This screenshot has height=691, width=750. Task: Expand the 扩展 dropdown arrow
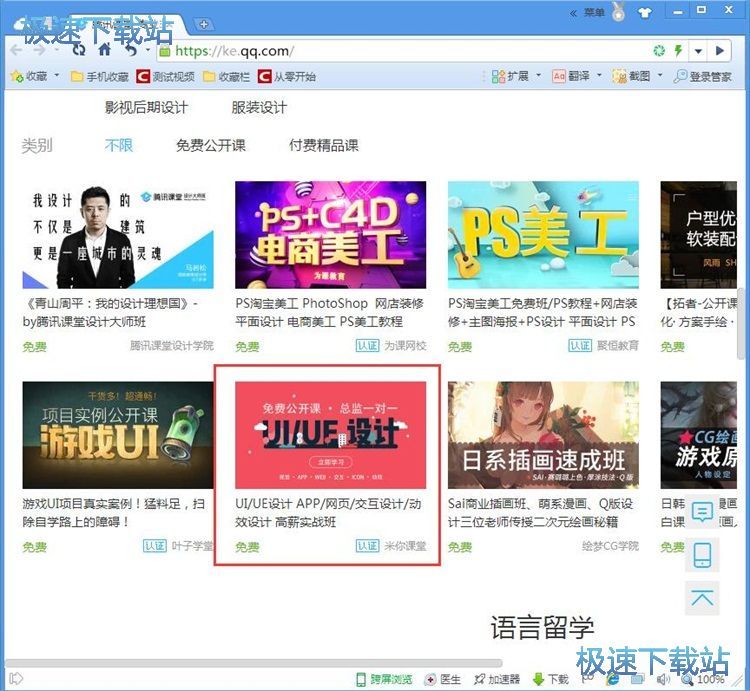[x=539, y=75]
